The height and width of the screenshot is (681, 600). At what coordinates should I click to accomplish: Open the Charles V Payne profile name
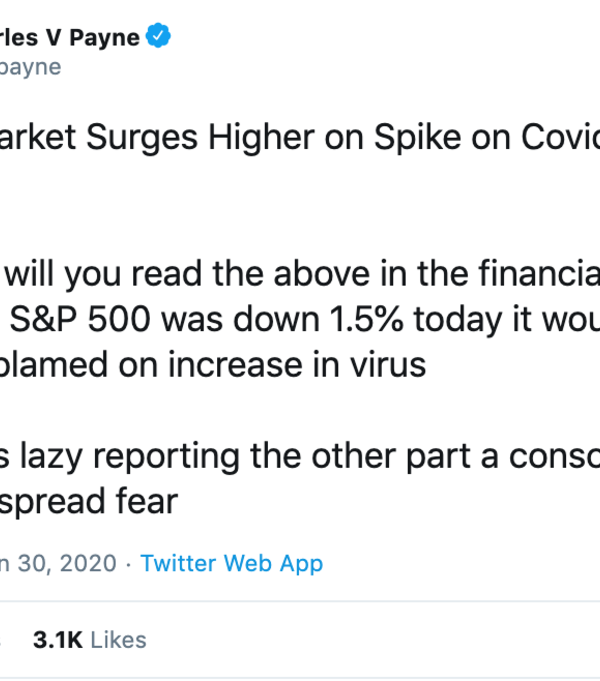[70, 38]
